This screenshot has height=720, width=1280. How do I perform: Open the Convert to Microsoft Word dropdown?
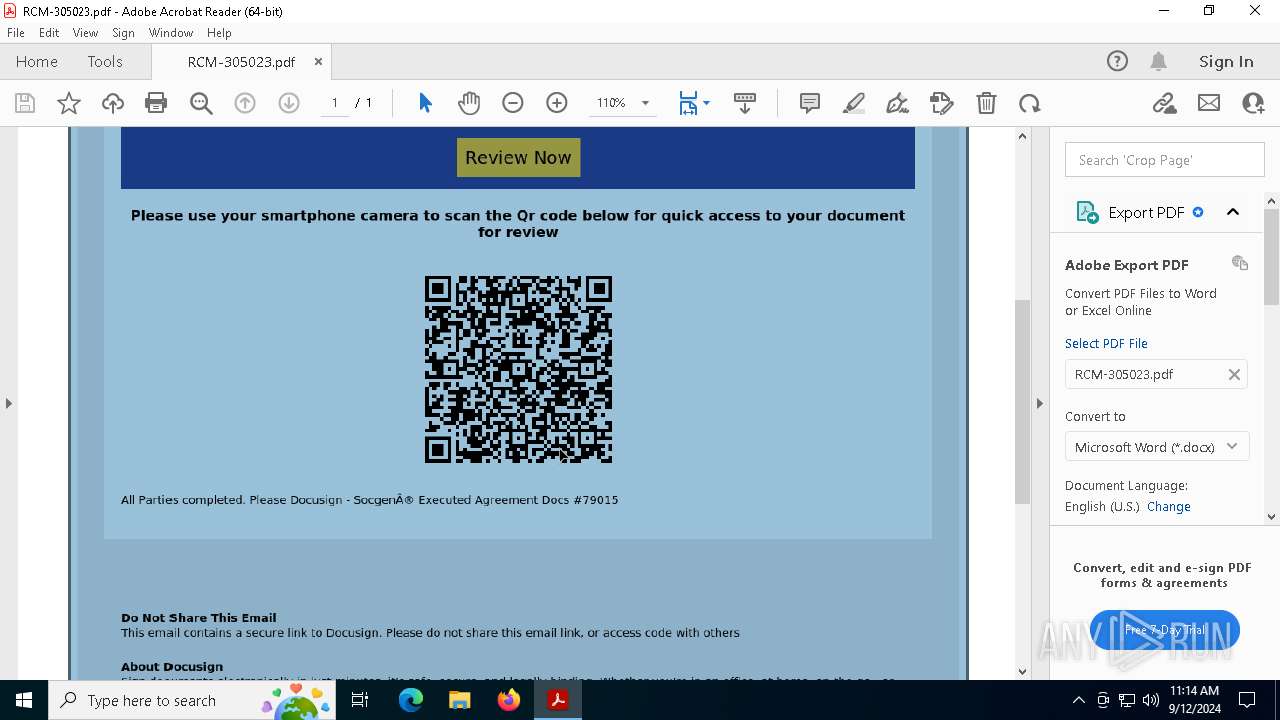[1156, 447]
